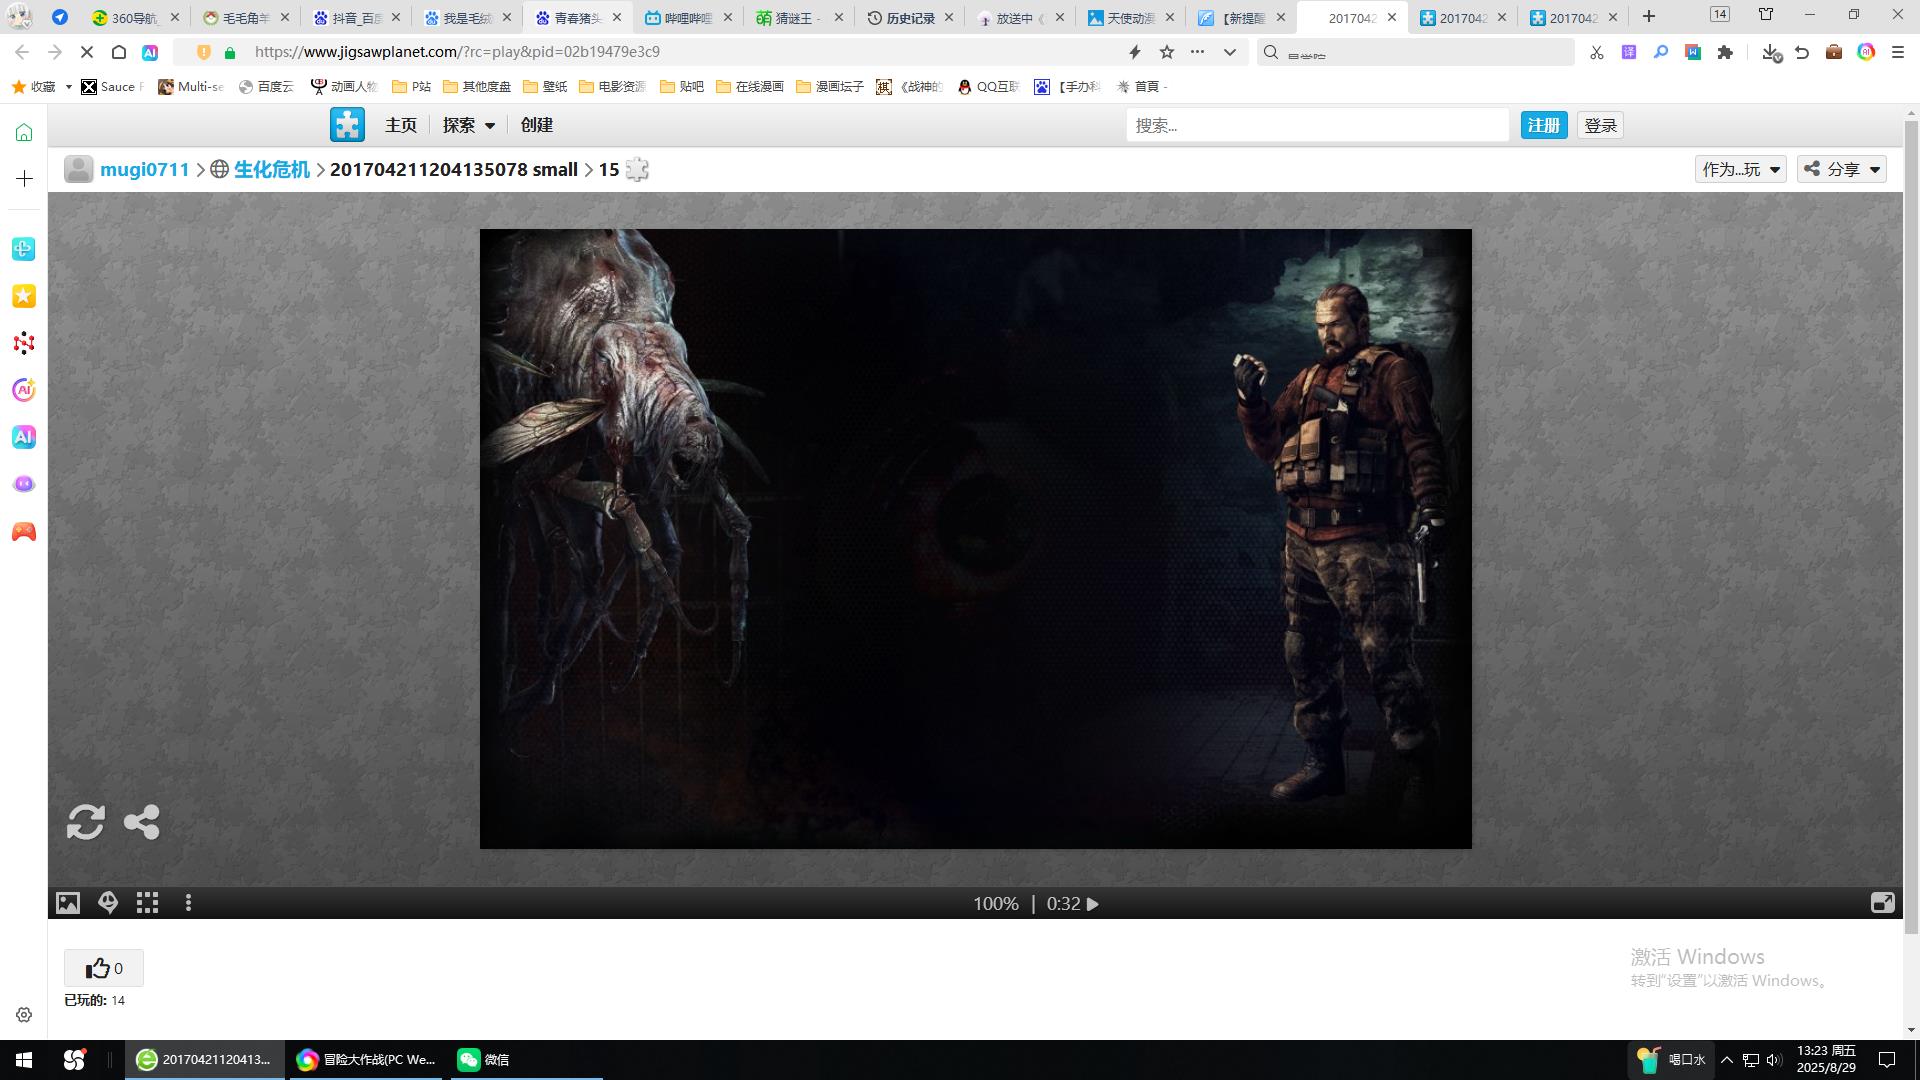The height and width of the screenshot is (1080, 1920).
Task: Click the Jigsaw Planet puzzle-piece logo
Action: point(347,125)
